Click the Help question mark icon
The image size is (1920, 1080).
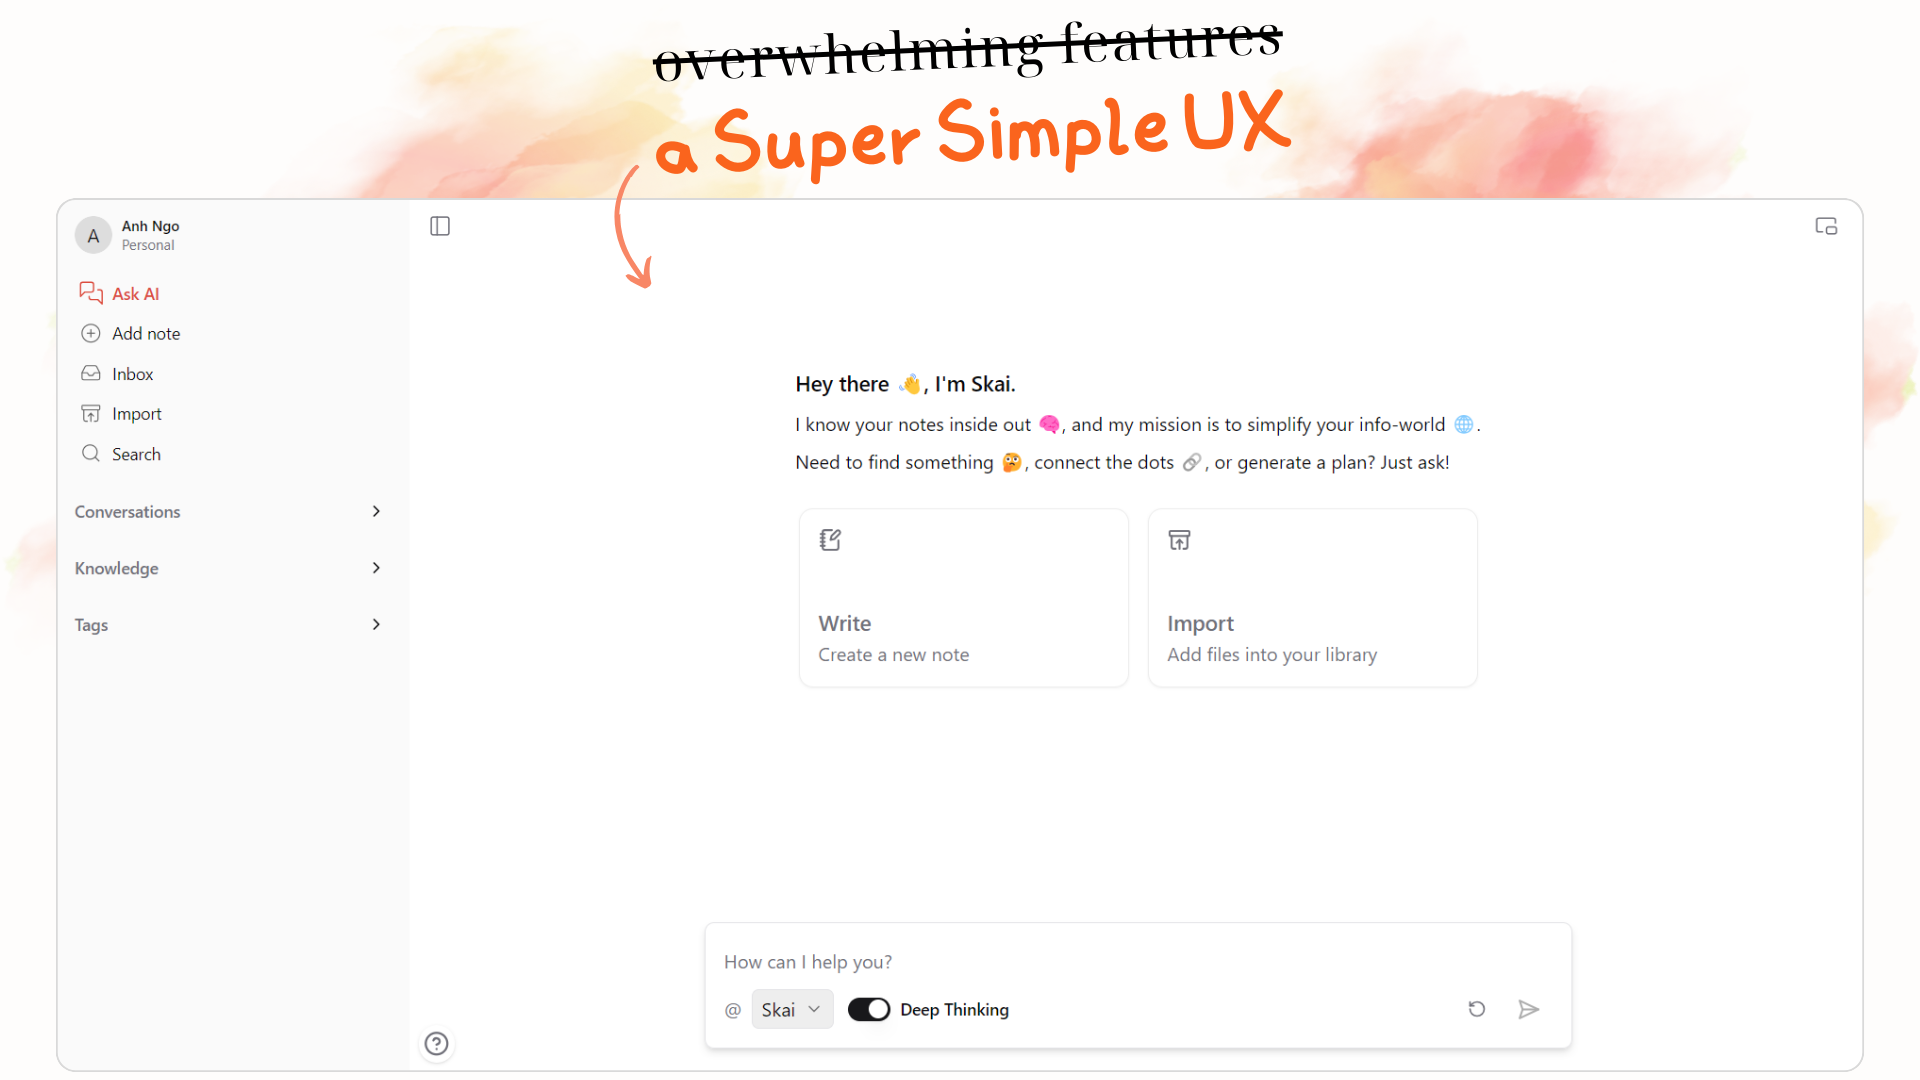(x=436, y=1043)
